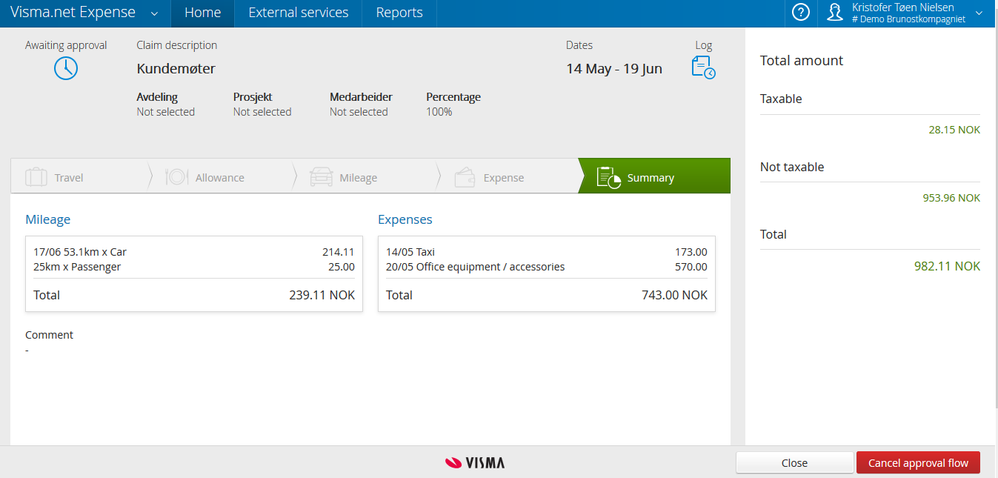Click the Kundemøter claim description text
Viewport: 998px width, 478px height.
click(x=176, y=70)
